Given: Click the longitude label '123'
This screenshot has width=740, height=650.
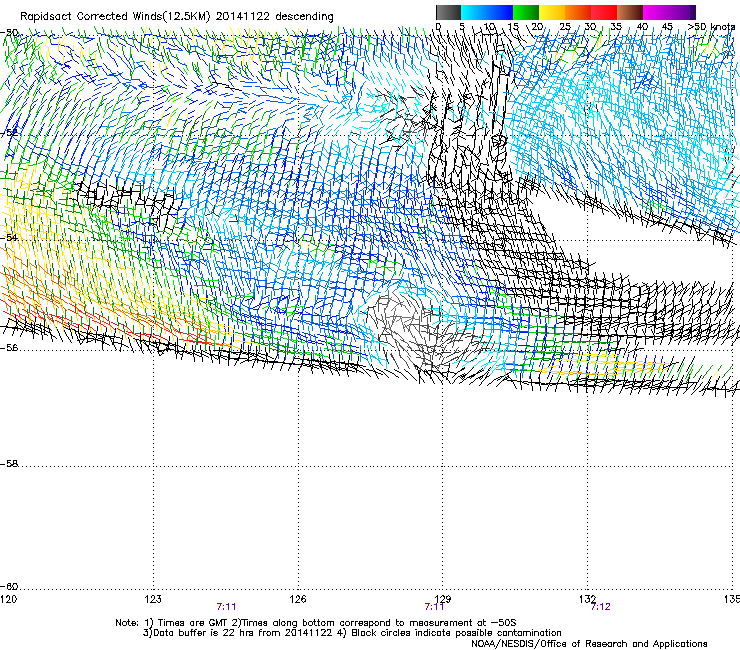Looking at the screenshot, I should tap(153, 599).
